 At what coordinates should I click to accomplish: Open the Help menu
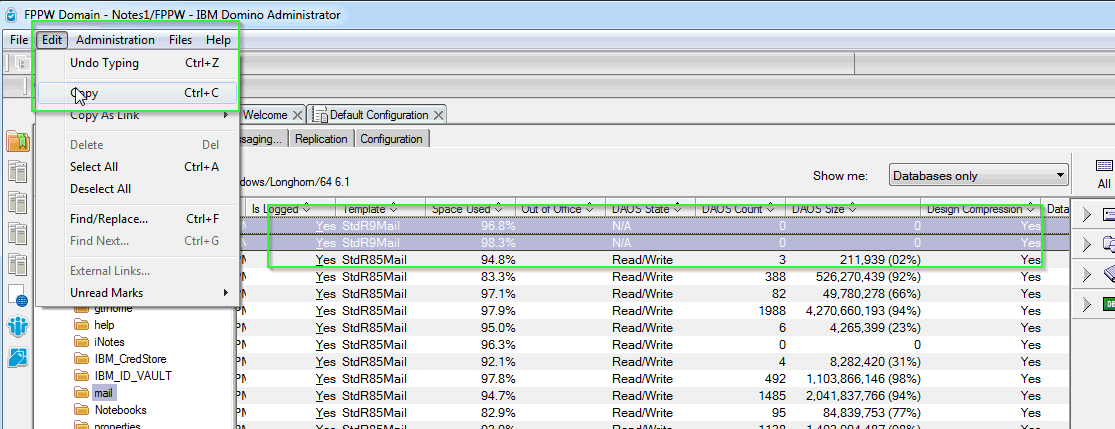[x=218, y=40]
